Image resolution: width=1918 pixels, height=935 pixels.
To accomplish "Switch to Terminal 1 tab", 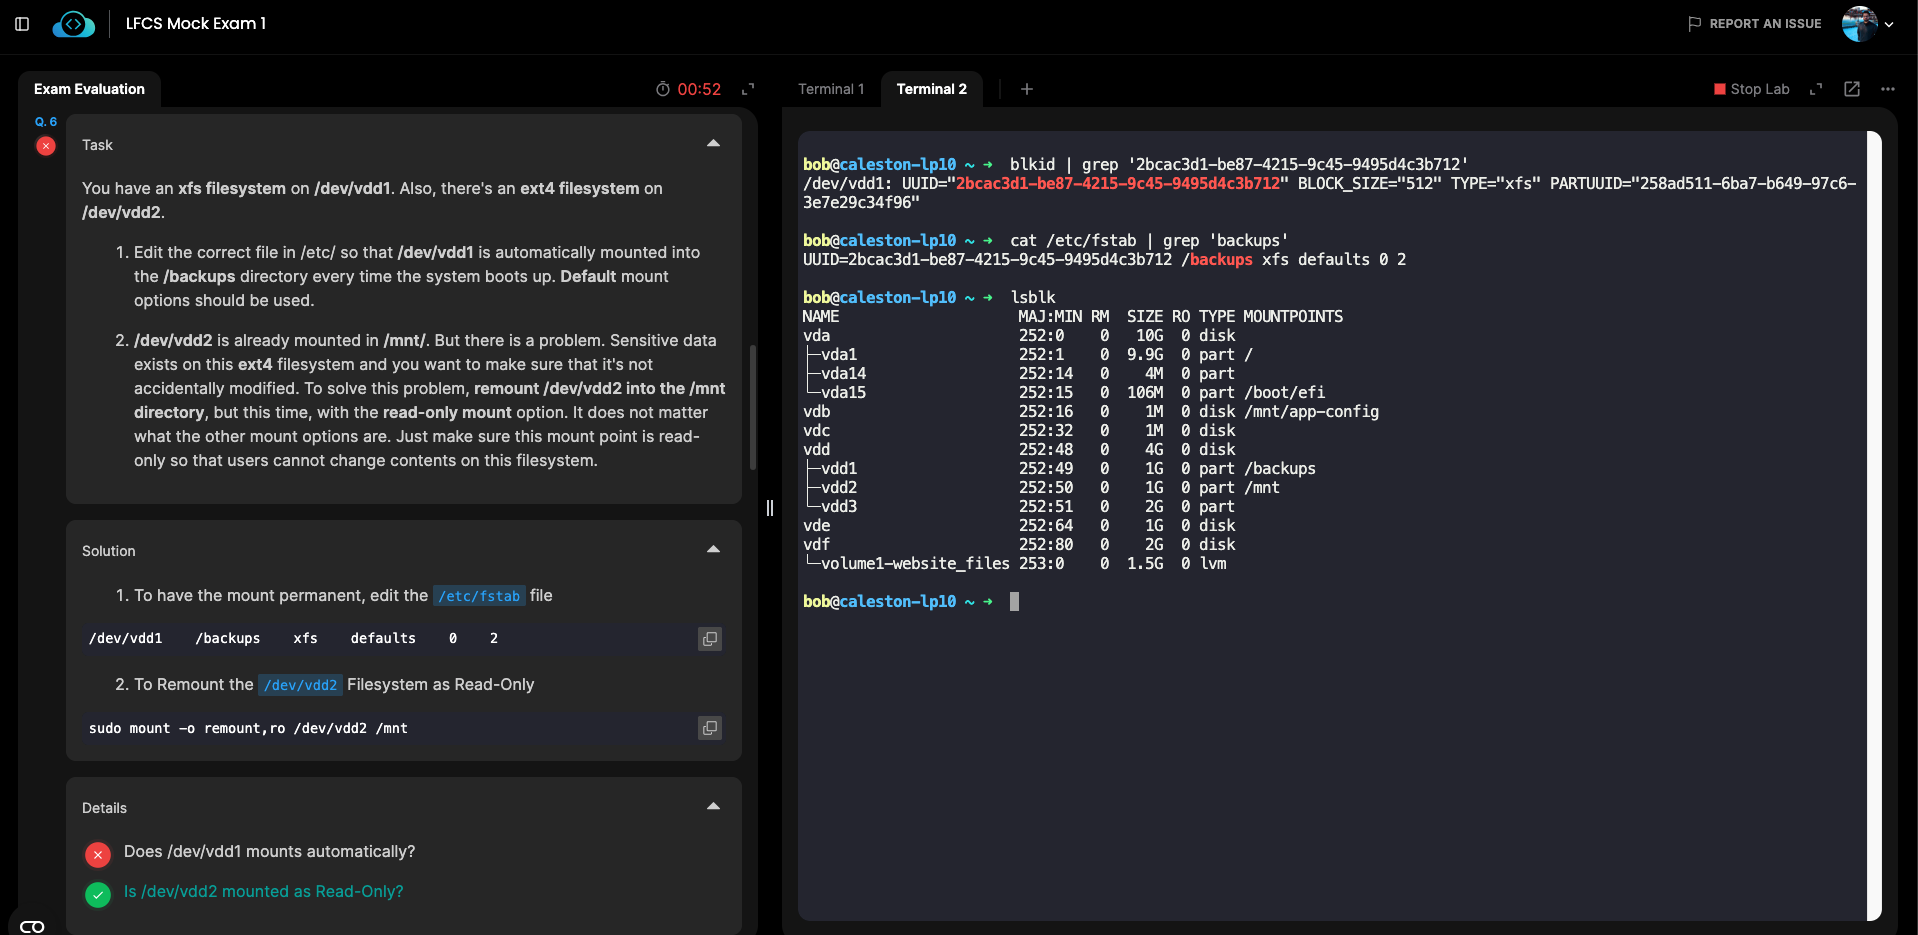I will 830,89.
